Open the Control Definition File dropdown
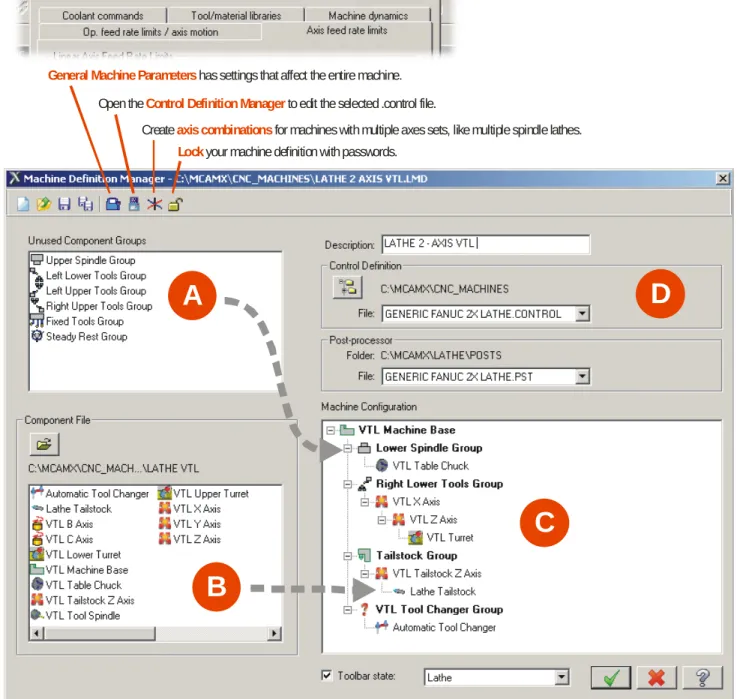This screenshot has height=699, width=737. 582,314
